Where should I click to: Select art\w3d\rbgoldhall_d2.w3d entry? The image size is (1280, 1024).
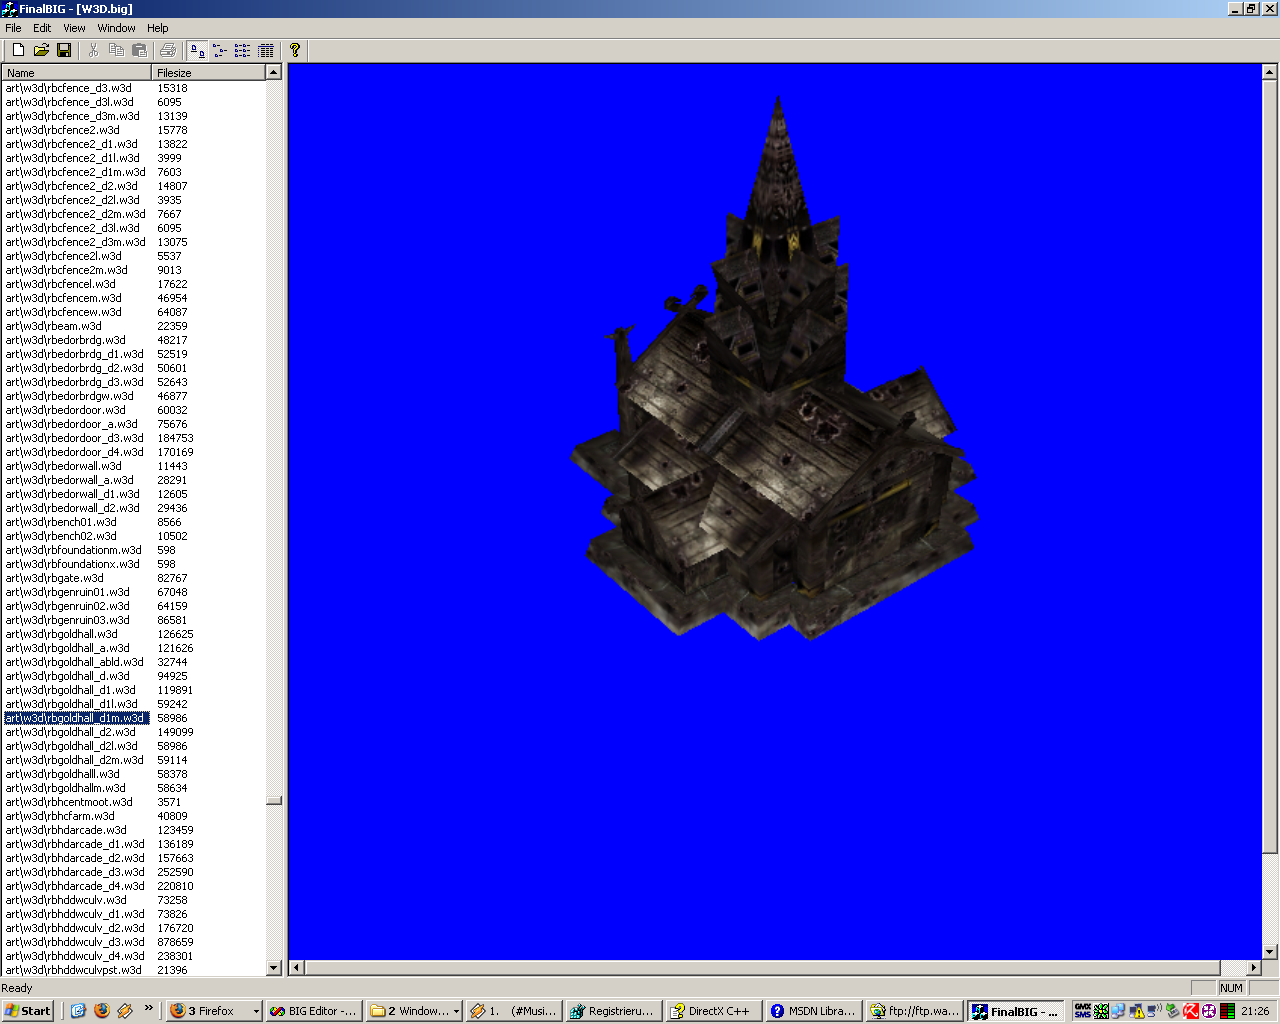coord(71,732)
